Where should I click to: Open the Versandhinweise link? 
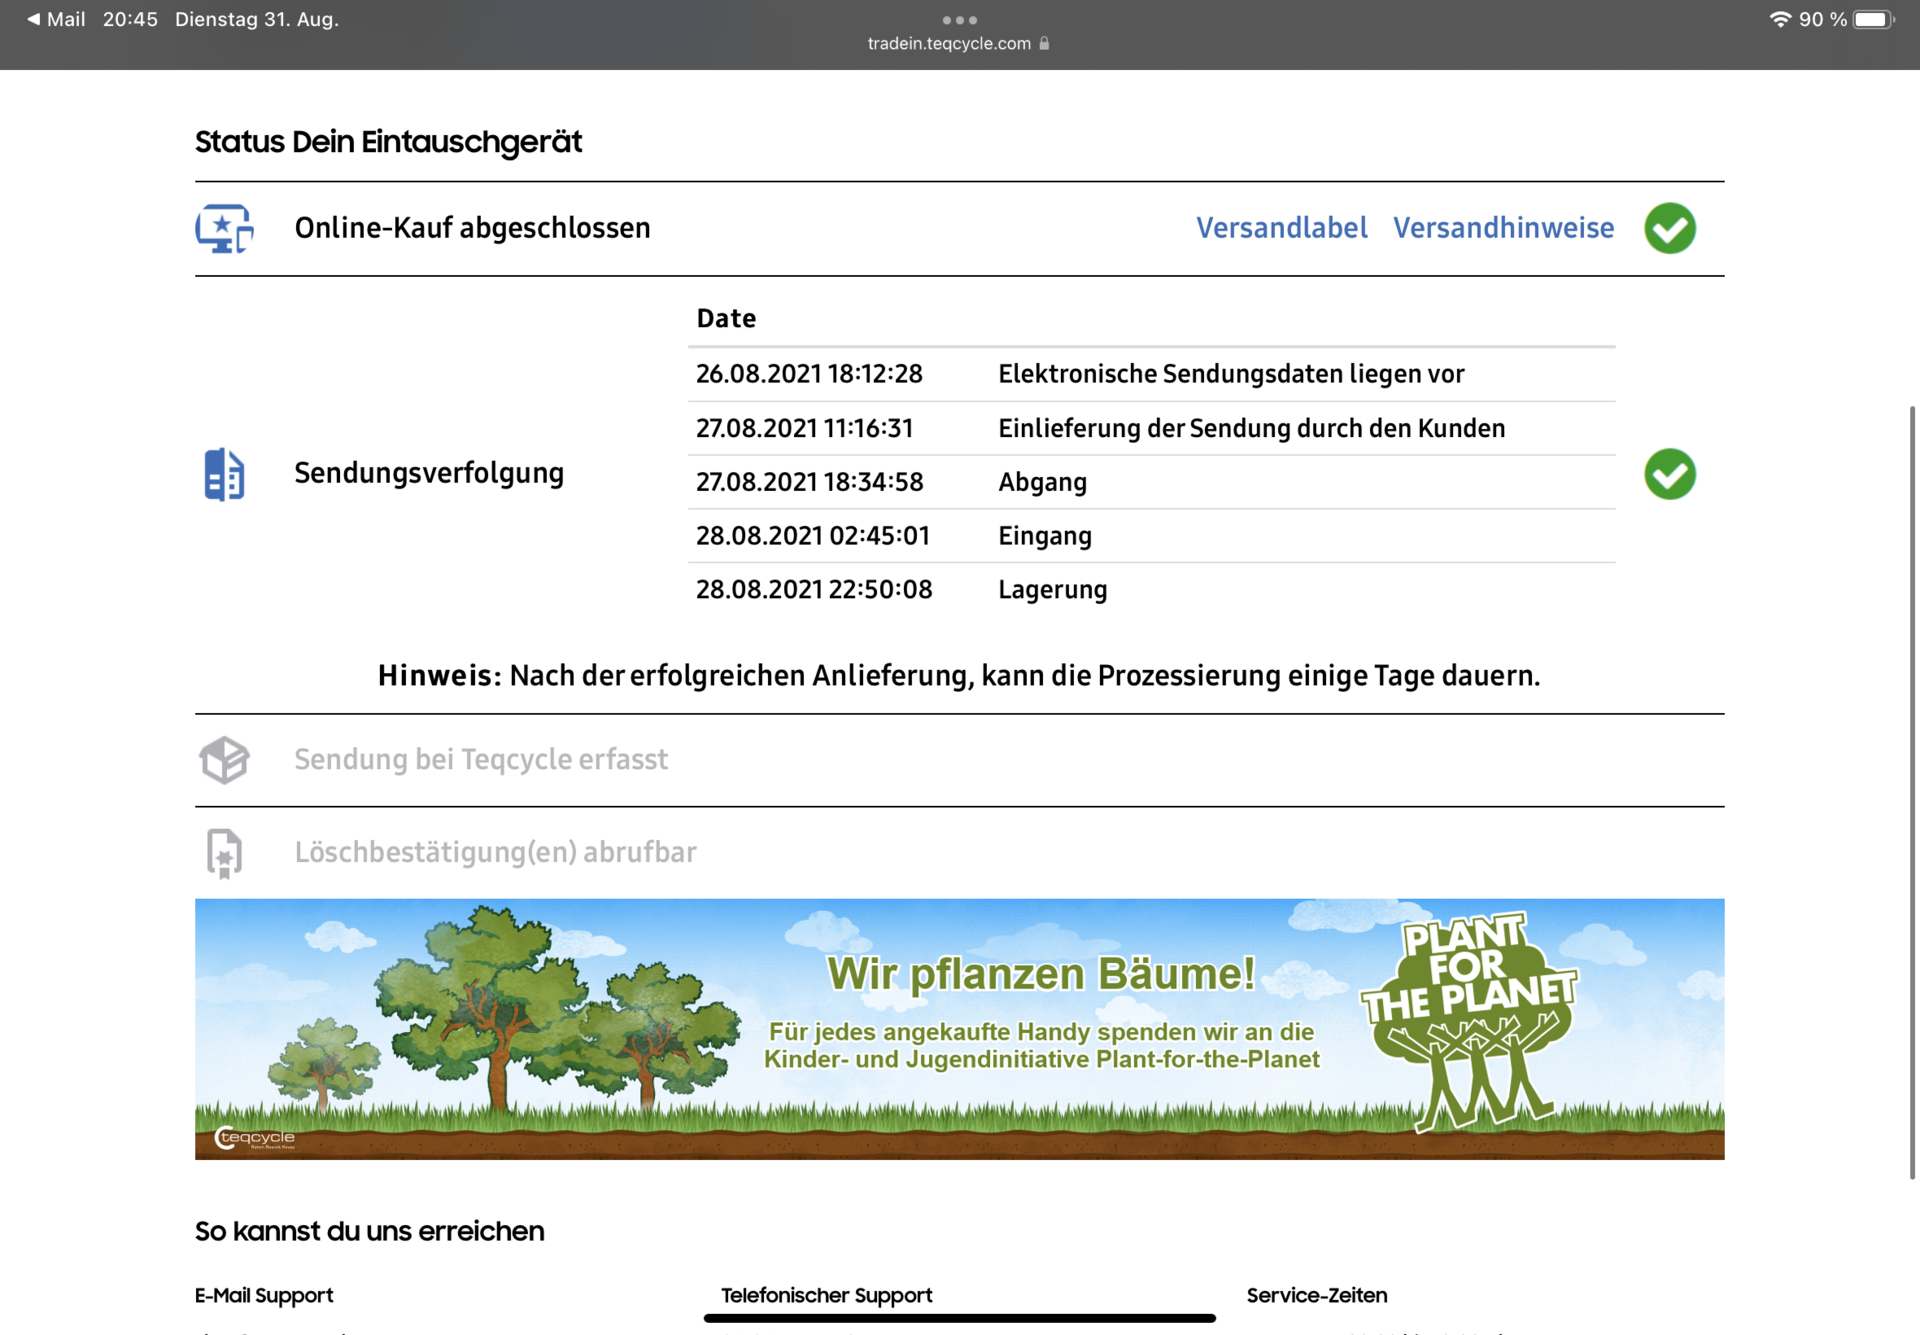click(1504, 228)
